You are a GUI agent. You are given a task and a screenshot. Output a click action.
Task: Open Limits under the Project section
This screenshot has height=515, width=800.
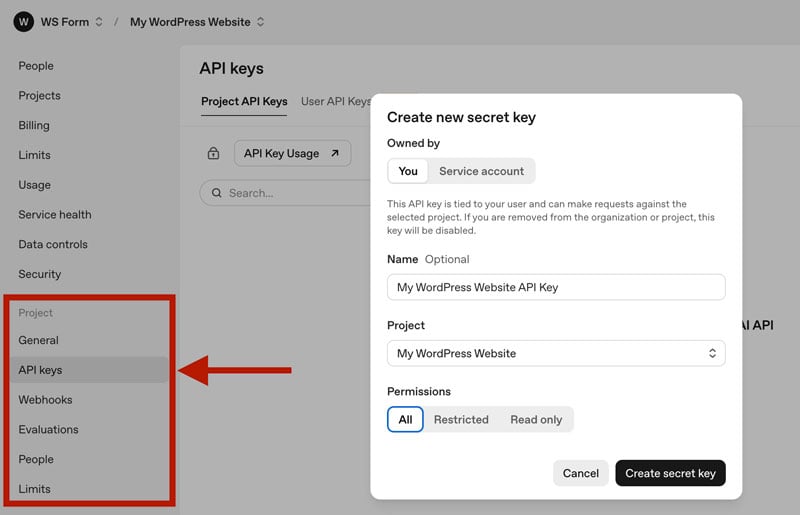pyautogui.click(x=34, y=488)
